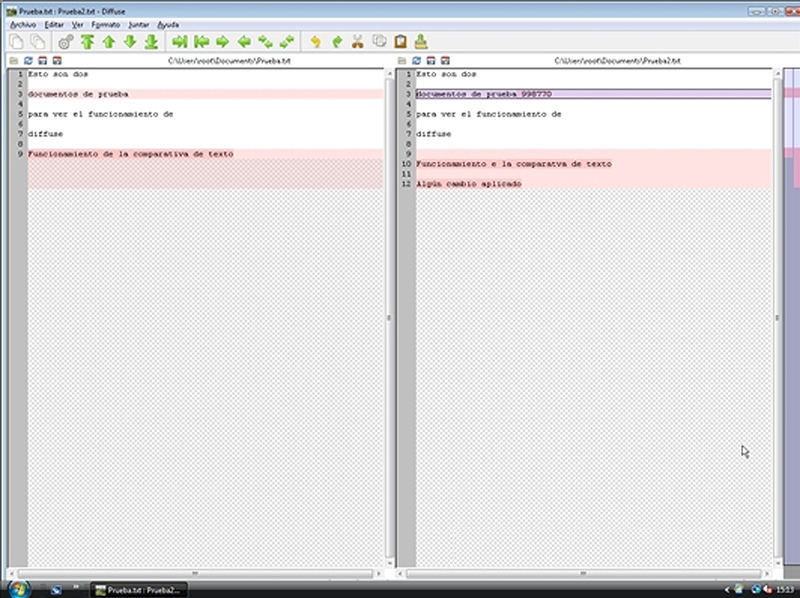Select 'documentos de prueba 998730' line
The height and width of the screenshot is (598, 800).
593,94
